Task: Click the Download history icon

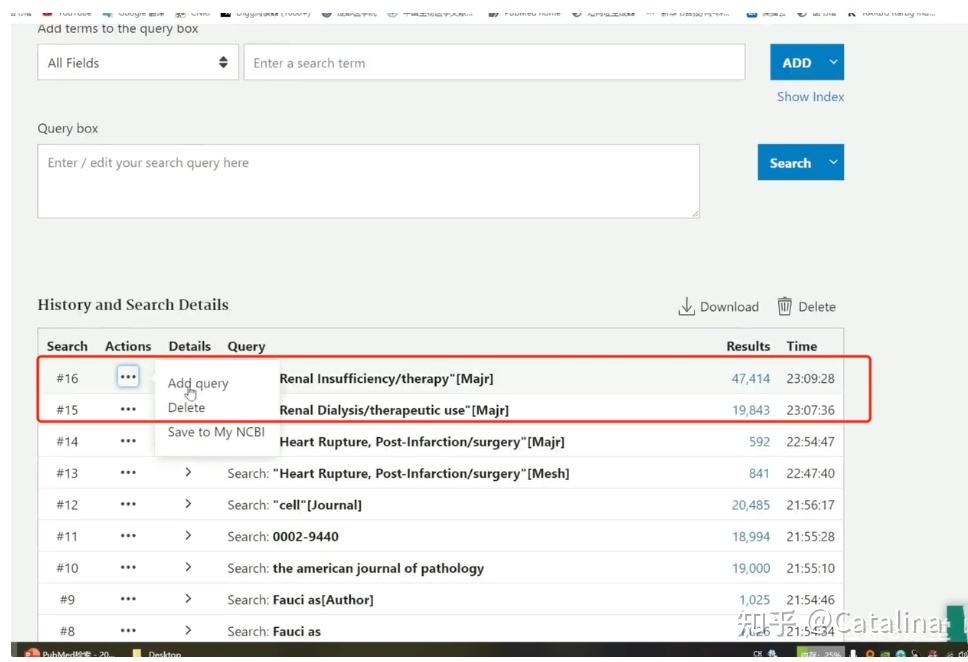Action: 687,307
